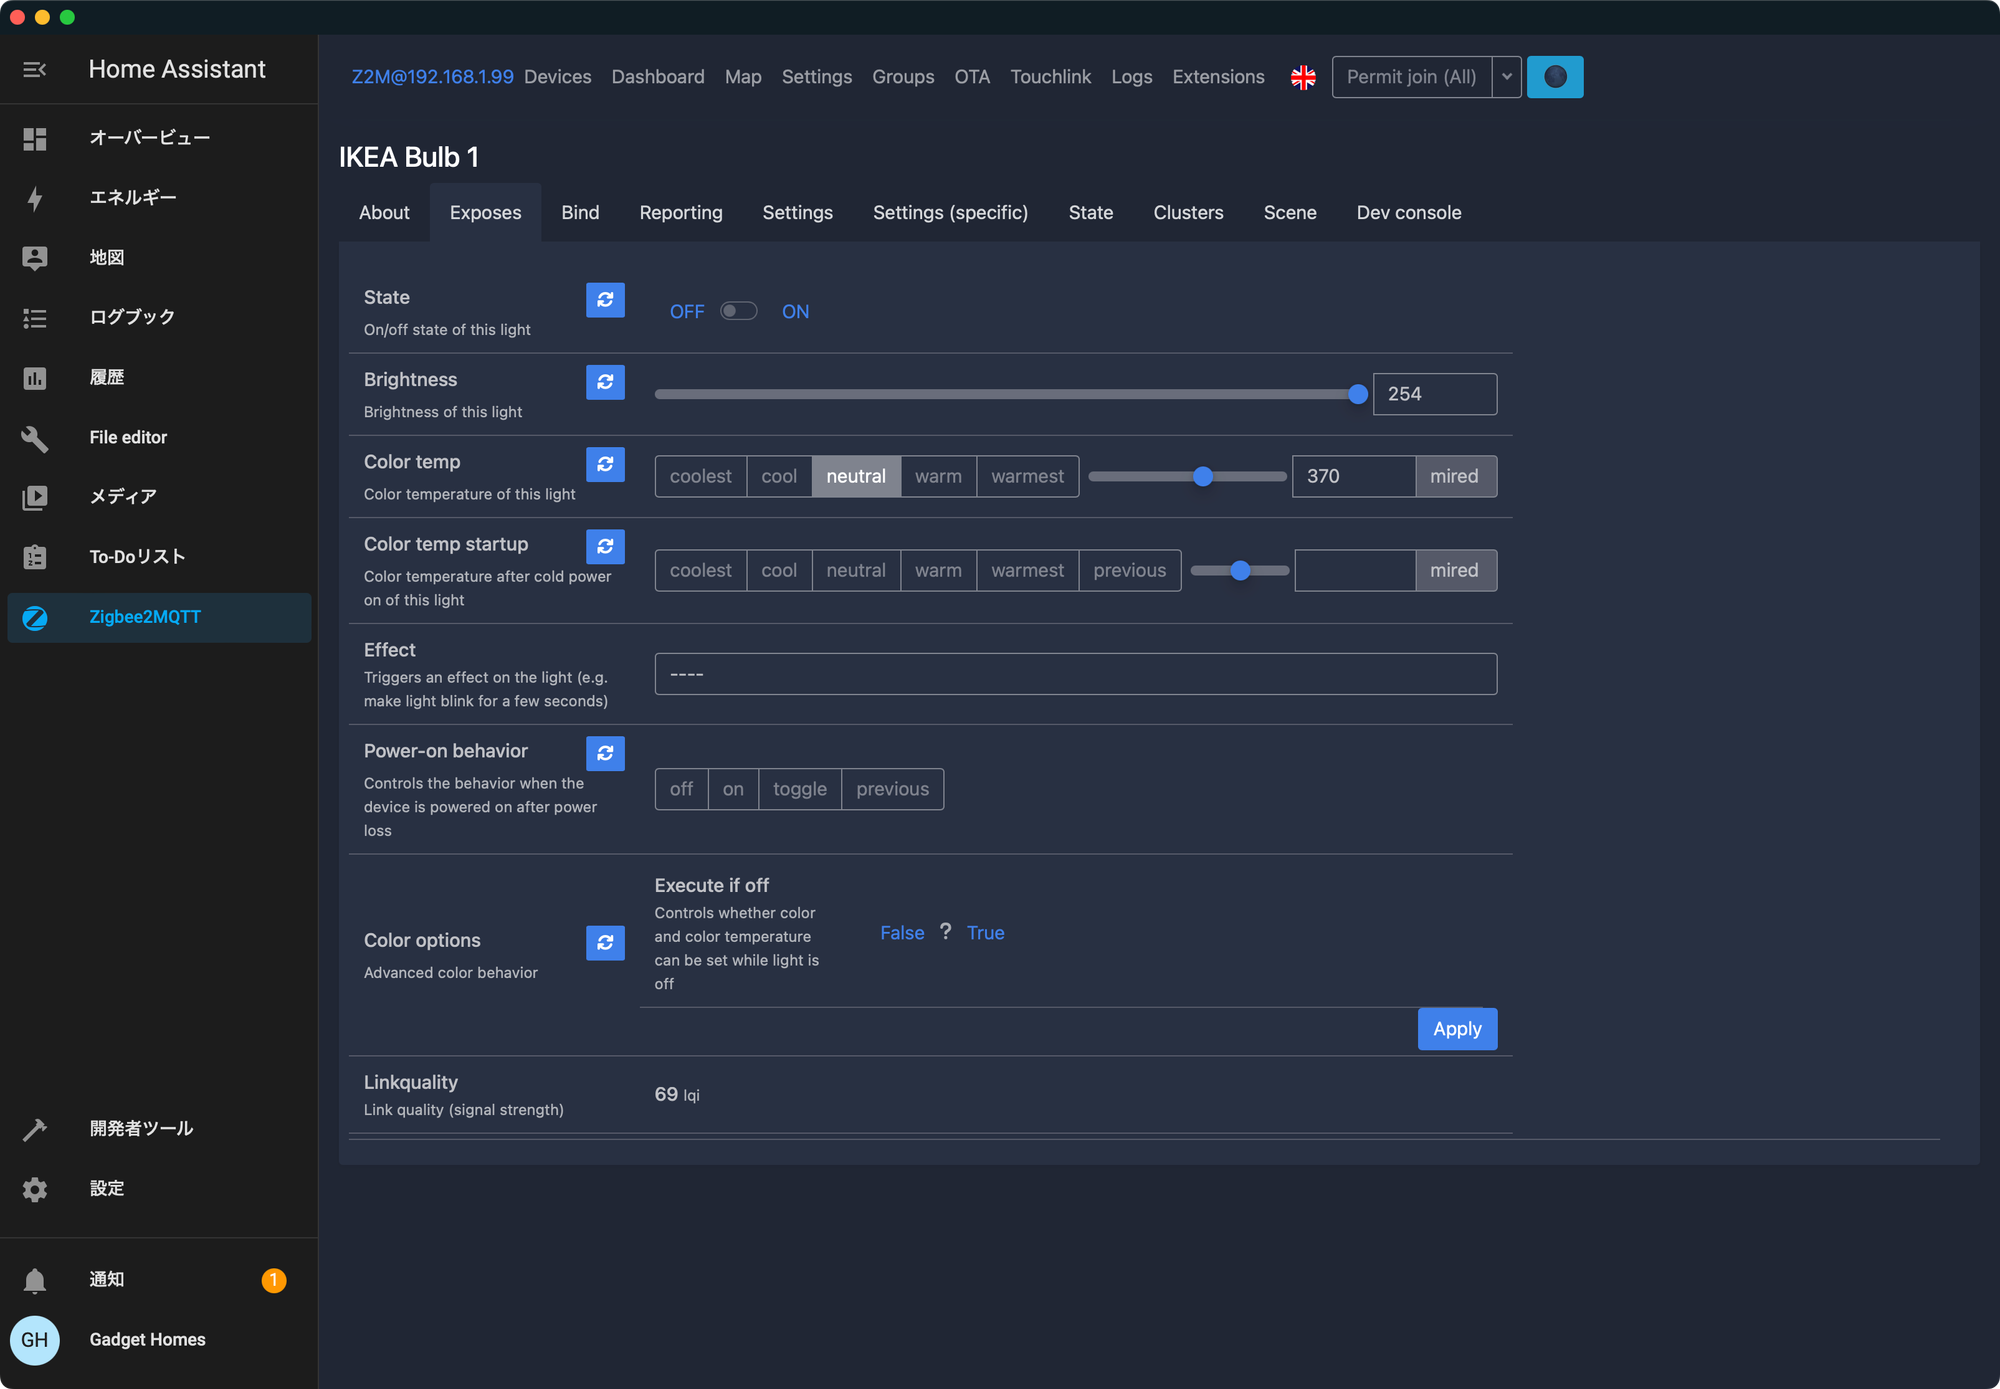Switch to the Dev console tab
The height and width of the screenshot is (1389, 2000).
[x=1408, y=212]
